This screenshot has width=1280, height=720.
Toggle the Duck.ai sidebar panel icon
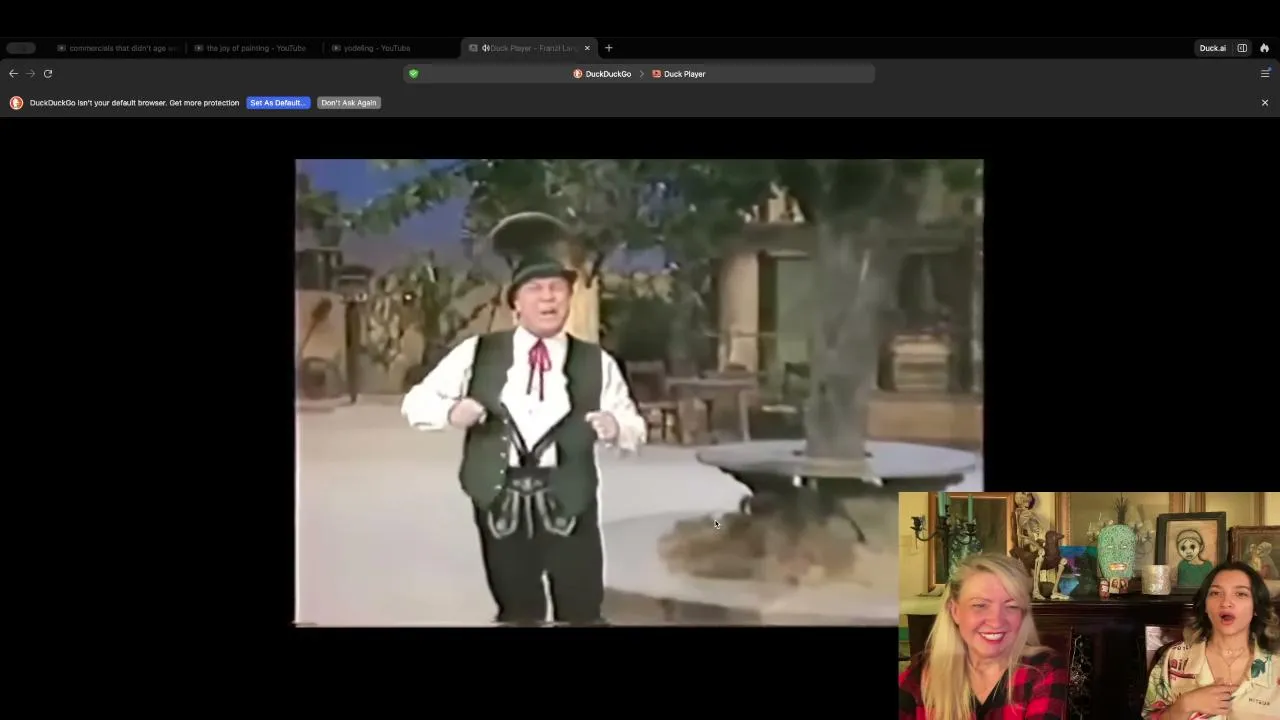[x=1242, y=48]
